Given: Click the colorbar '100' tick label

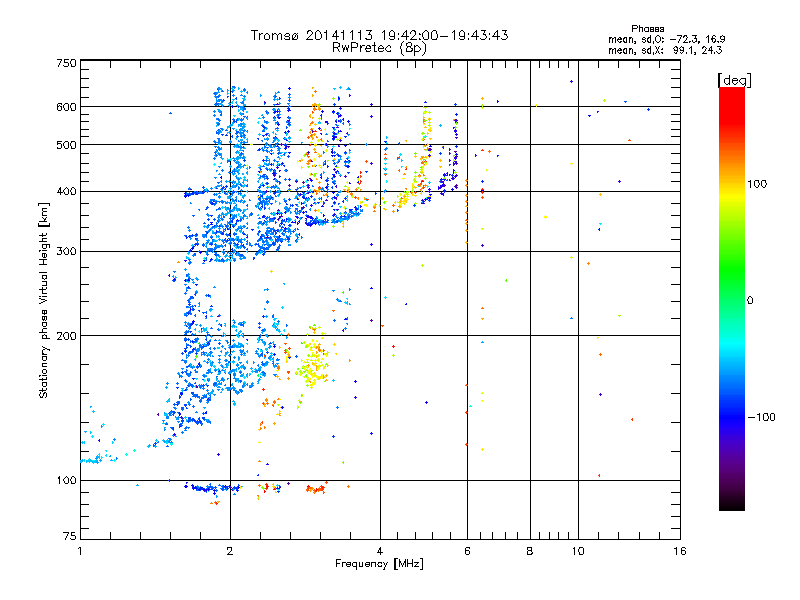Looking at the screenshot, I should pyautogui.click(x=757, y=184).
